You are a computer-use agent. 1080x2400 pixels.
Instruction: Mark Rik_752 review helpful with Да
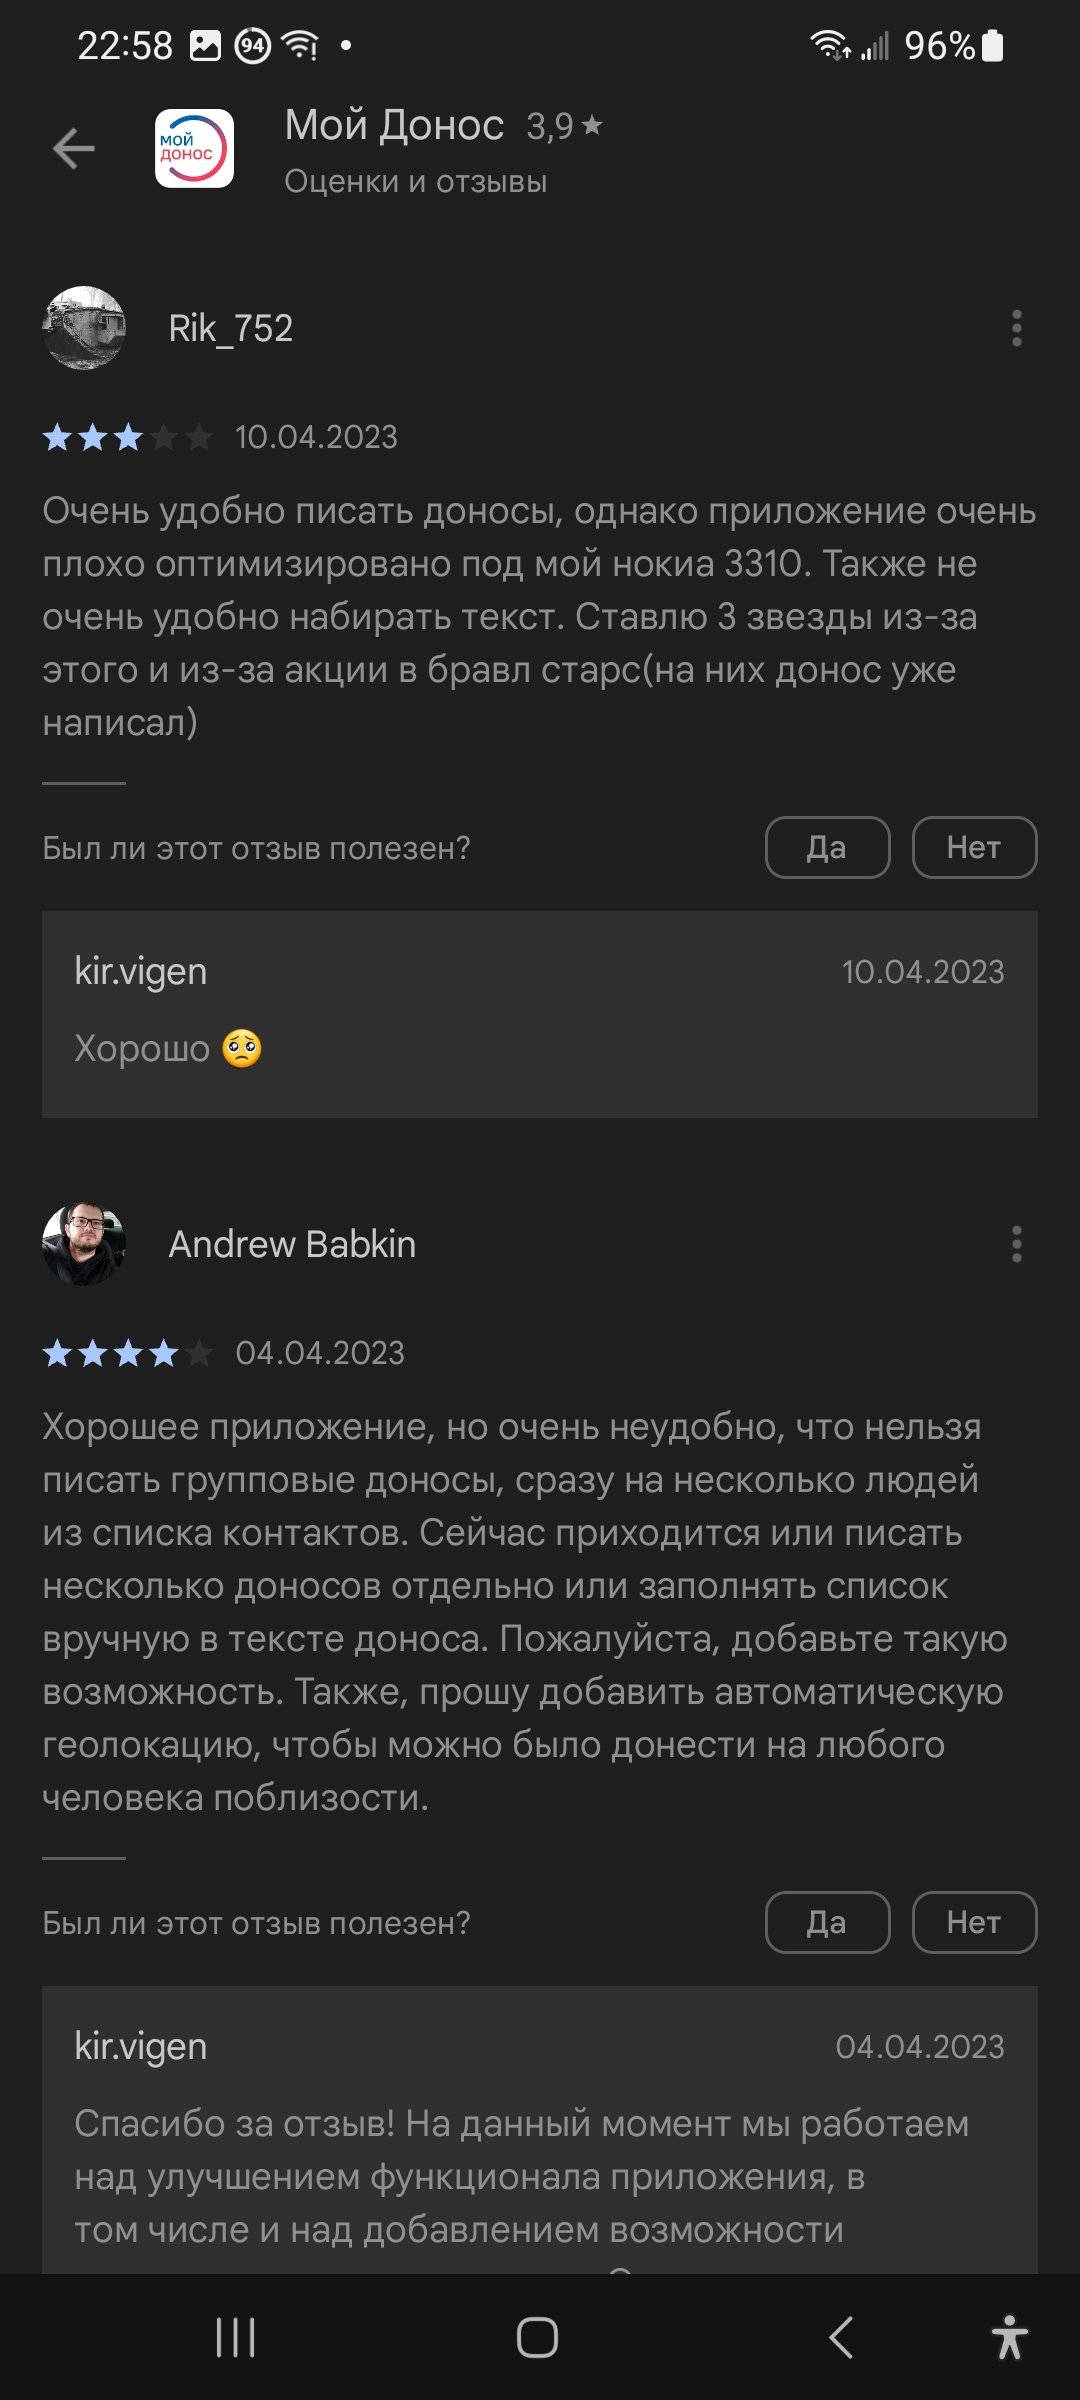[x=827, y=848]
